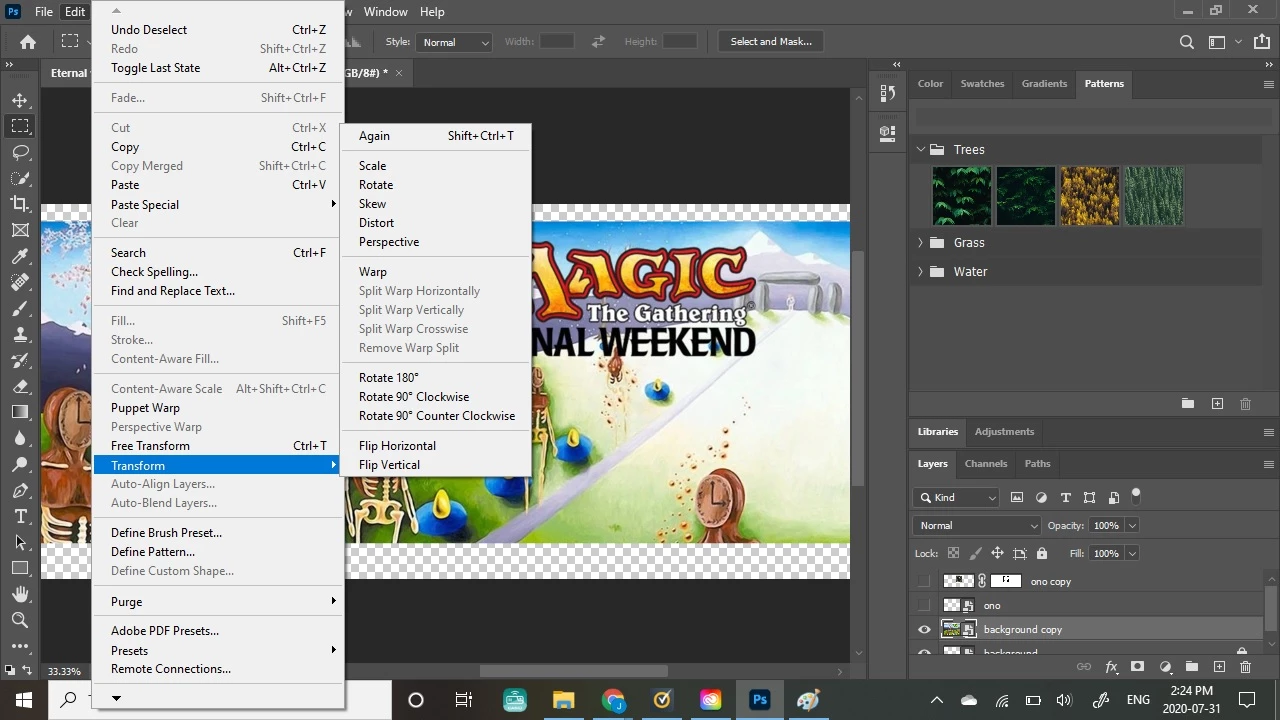Lock image pixels with brush icon
This screenshot has width=1280, height=720.
(975, 553)
